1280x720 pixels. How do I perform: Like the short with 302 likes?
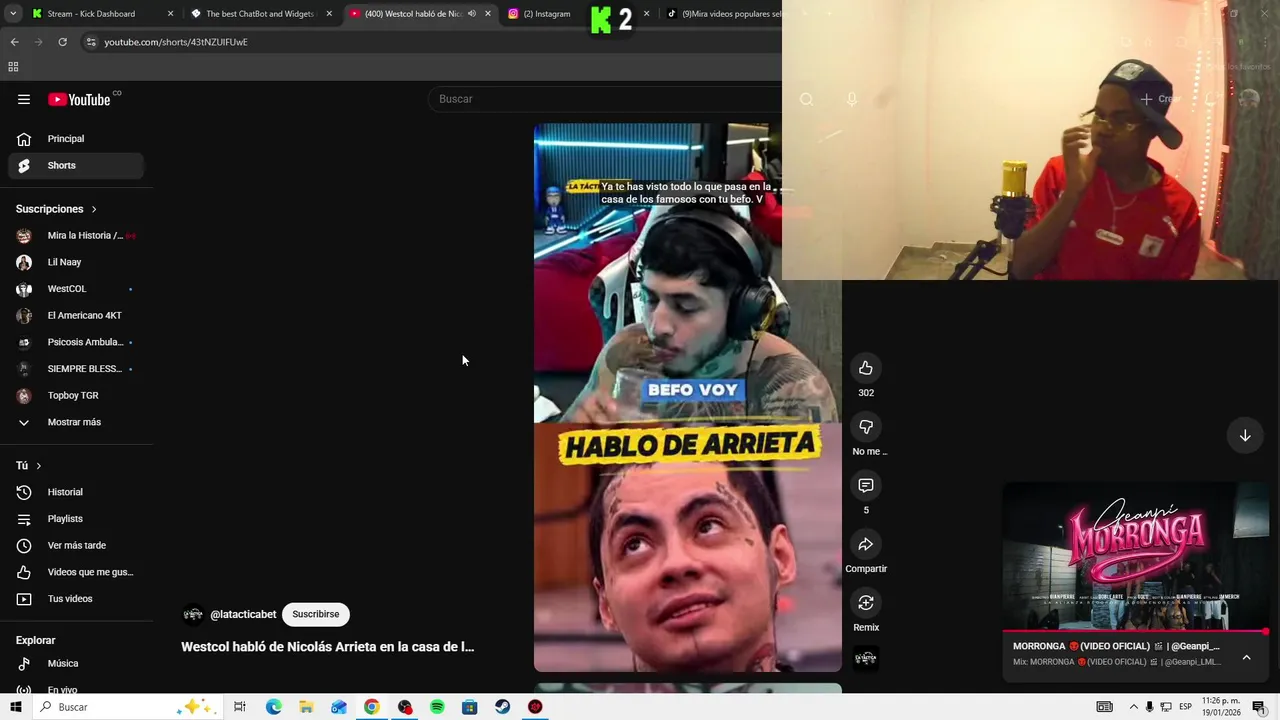point(866,368)
